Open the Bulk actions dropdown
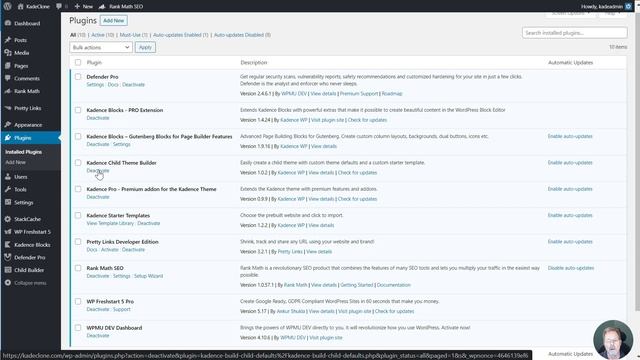The image size is (640, 360). [x=101, y=47]
